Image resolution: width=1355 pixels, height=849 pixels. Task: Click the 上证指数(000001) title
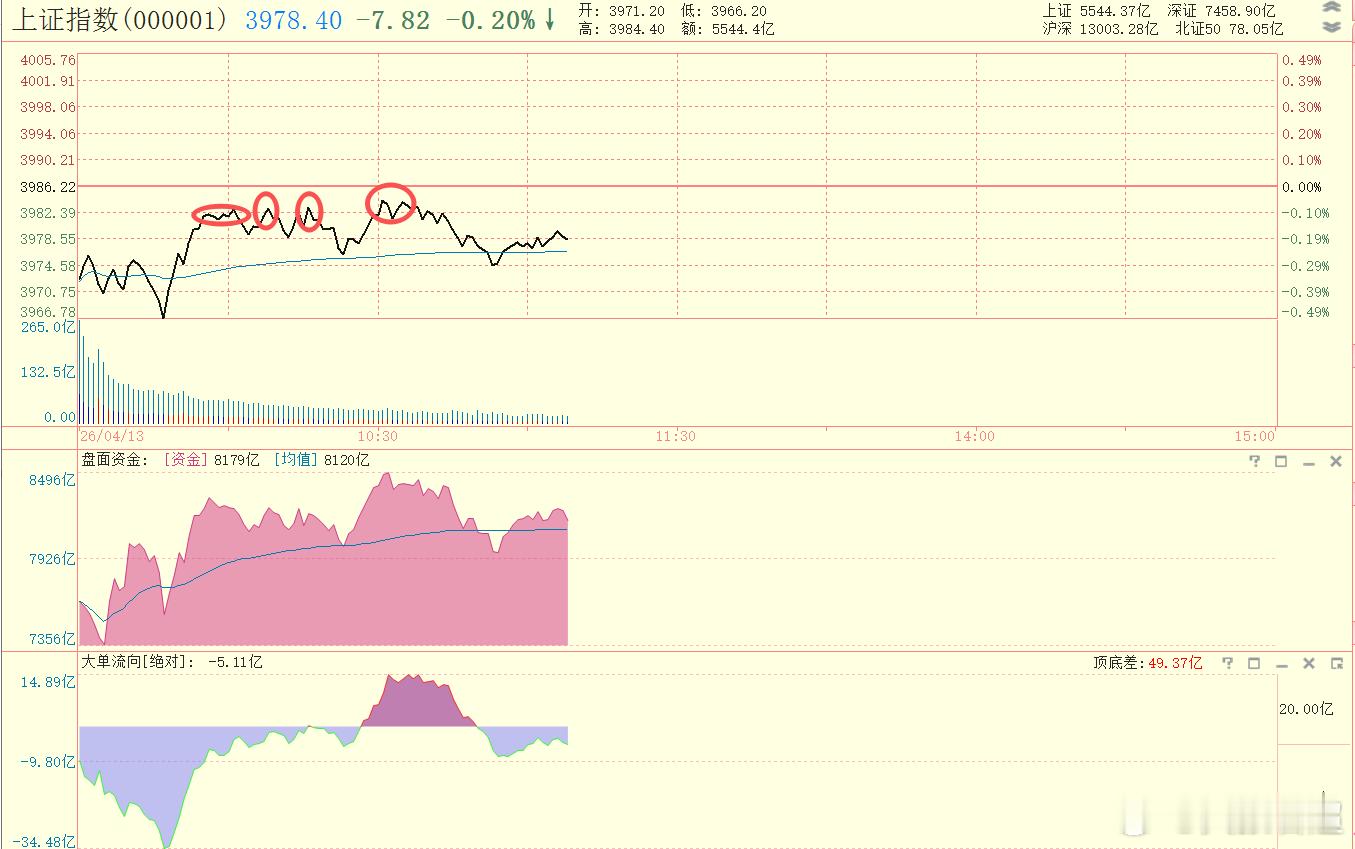119,19
